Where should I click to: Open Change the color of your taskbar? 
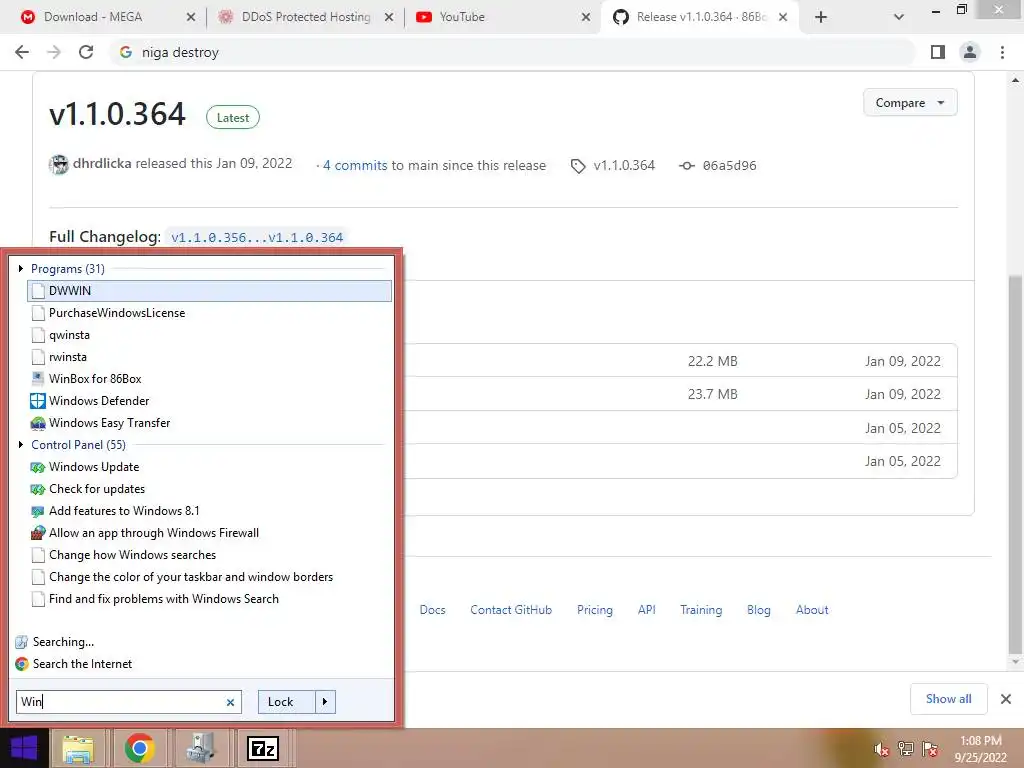209,577
